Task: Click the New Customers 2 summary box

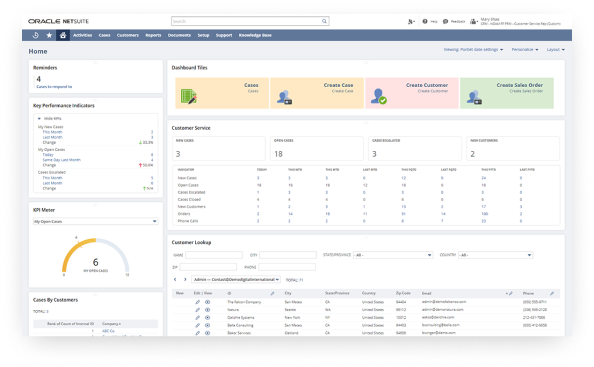Action: 513,148
